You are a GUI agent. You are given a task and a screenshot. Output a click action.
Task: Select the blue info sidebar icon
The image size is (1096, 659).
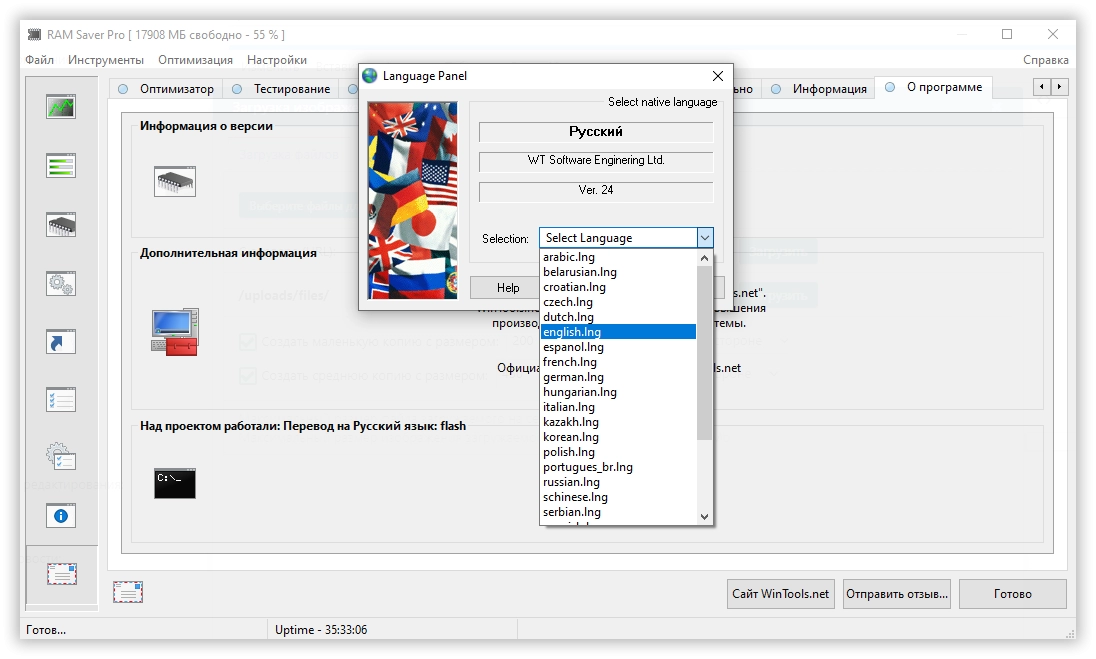[61, 516]
